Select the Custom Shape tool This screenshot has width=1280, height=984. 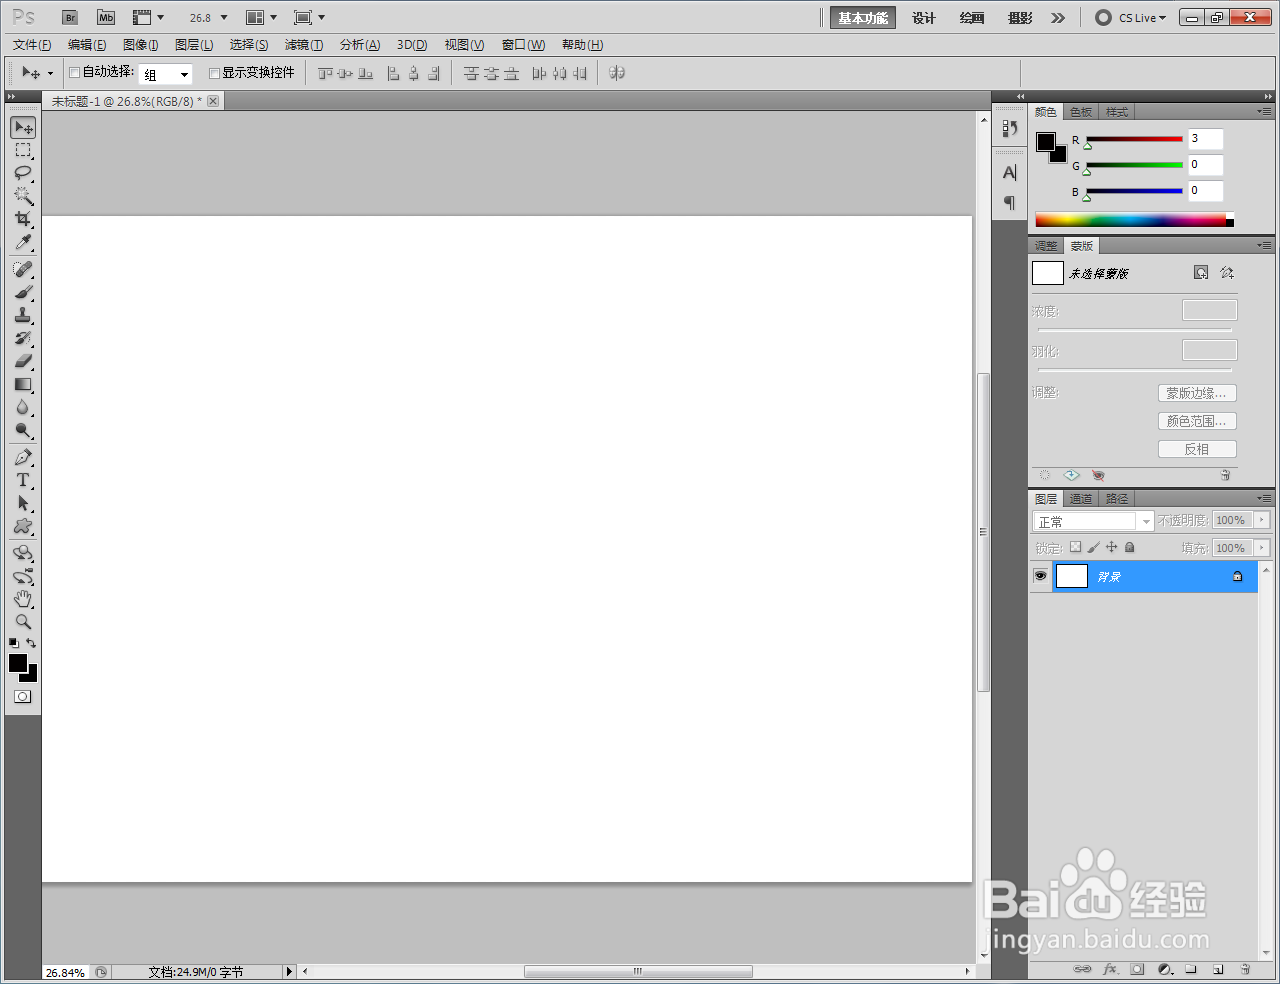[23, 526]
